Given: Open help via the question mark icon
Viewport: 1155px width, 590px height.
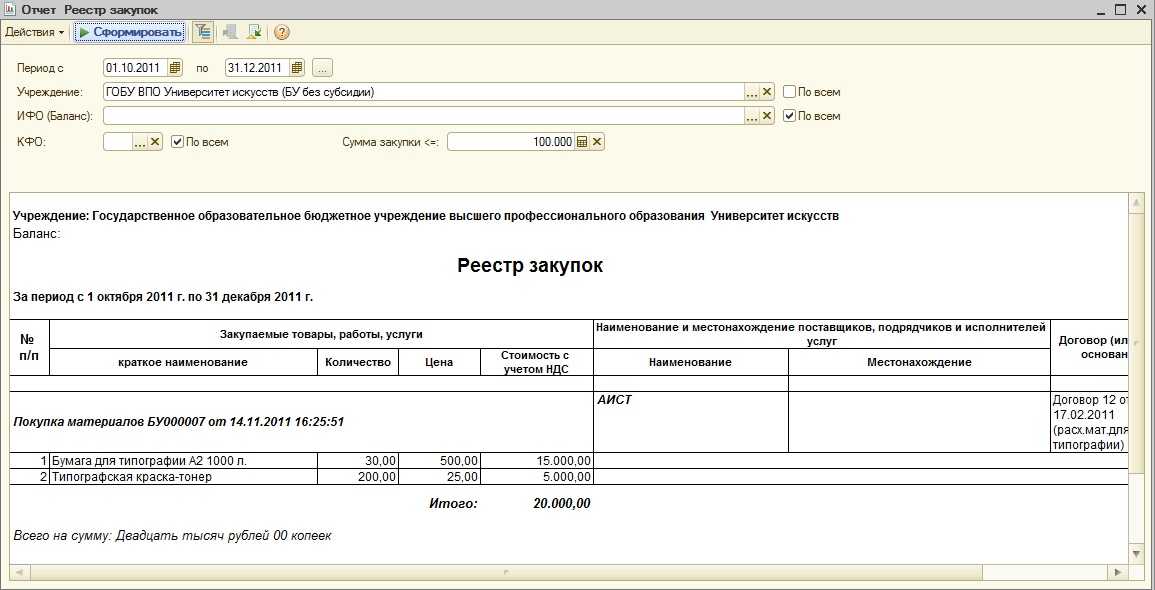Looking at the screenshot, I should pos(281,32).
